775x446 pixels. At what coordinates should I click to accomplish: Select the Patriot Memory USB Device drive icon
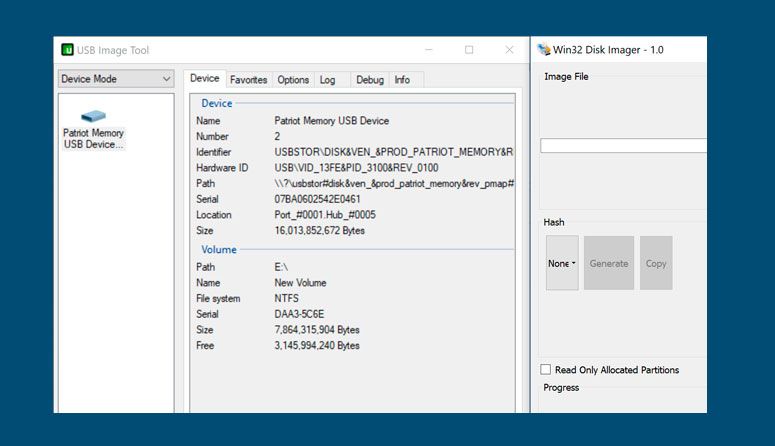tap(93, 117)
